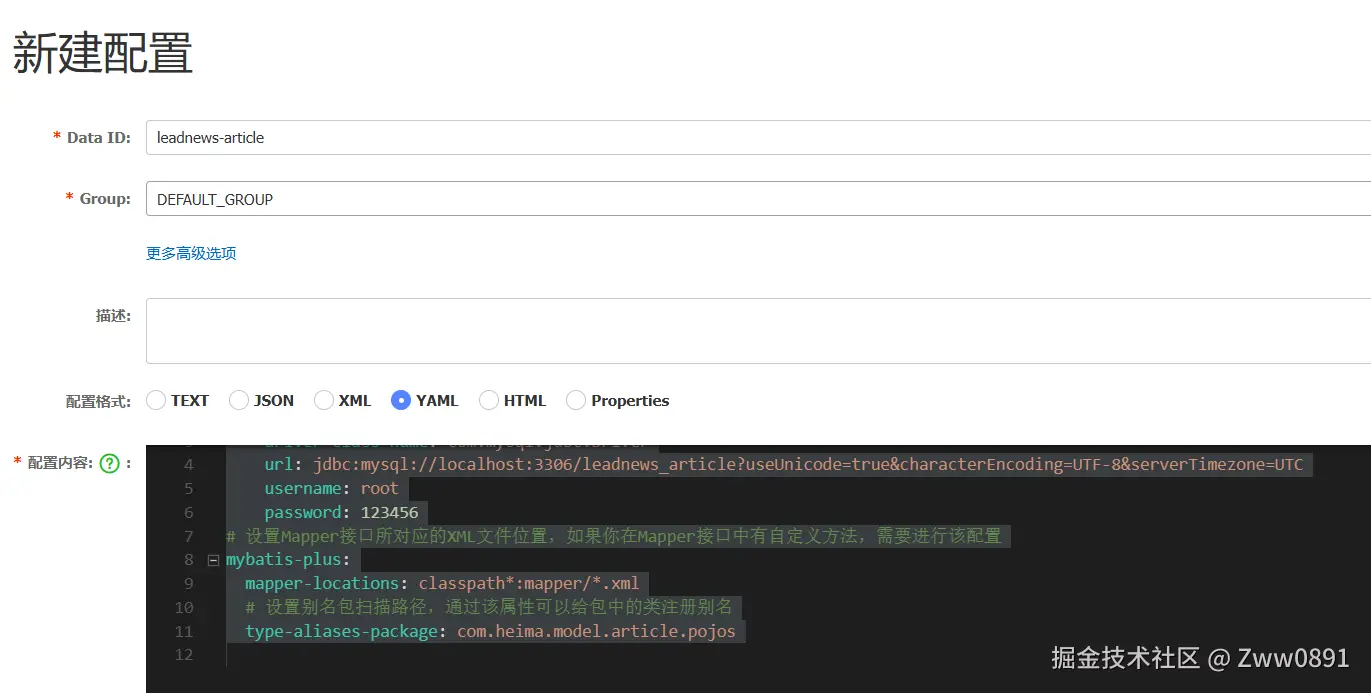The height and width of the screenshot is (693, 1371).
Task: Click the type-aliases-package line
Action: pyautogui.click(x=490, y=632)
